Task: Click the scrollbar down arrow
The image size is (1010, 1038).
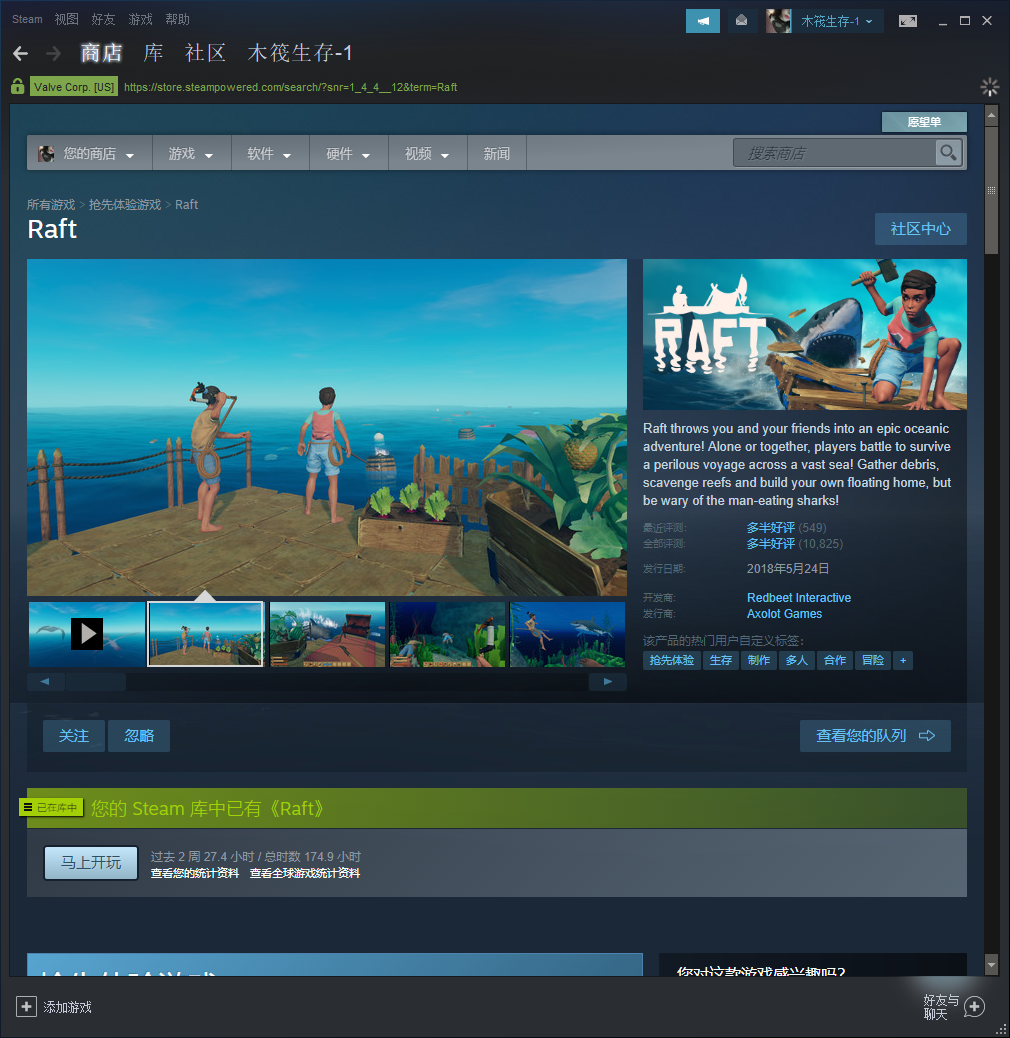Action: coord(991,965)
